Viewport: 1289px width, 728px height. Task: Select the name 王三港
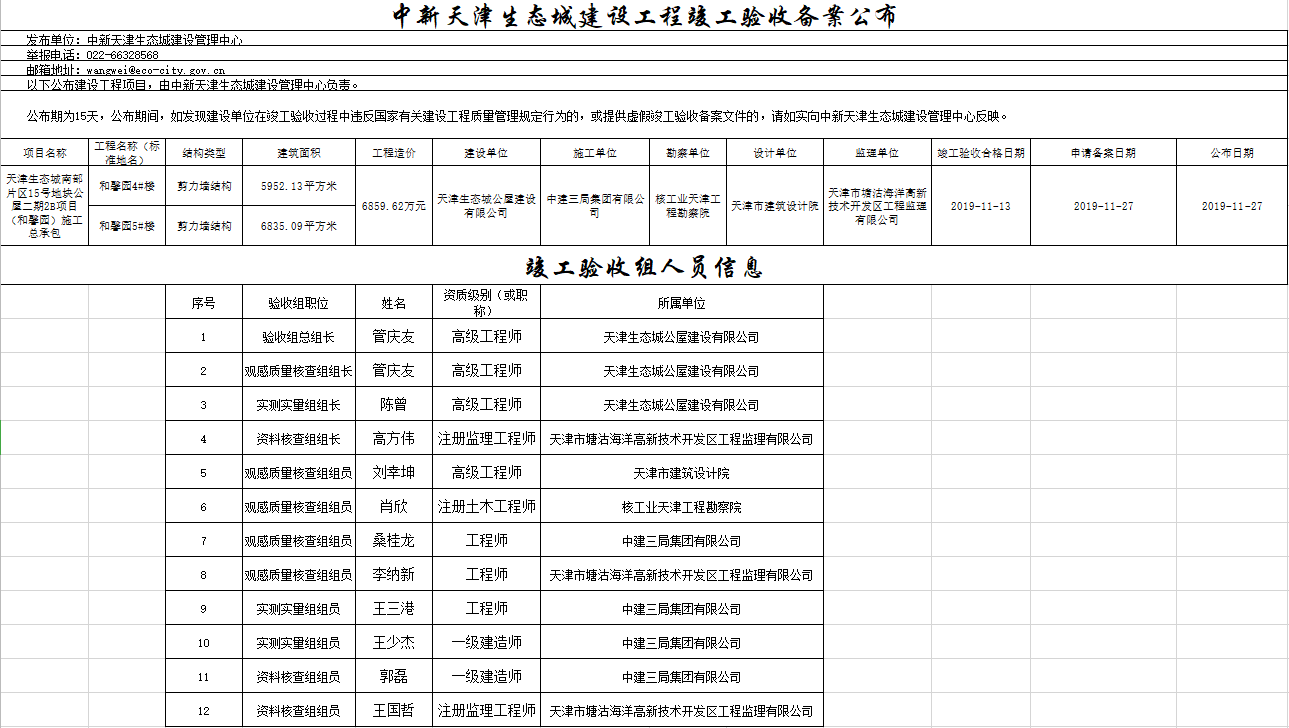pyautogui.click(x=394, y=609)
